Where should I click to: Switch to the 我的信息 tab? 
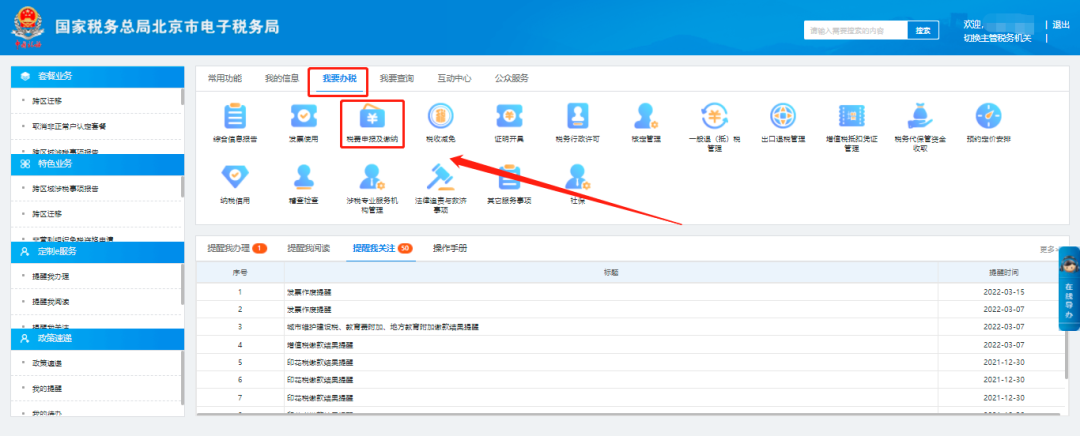[x=282, y=78]
